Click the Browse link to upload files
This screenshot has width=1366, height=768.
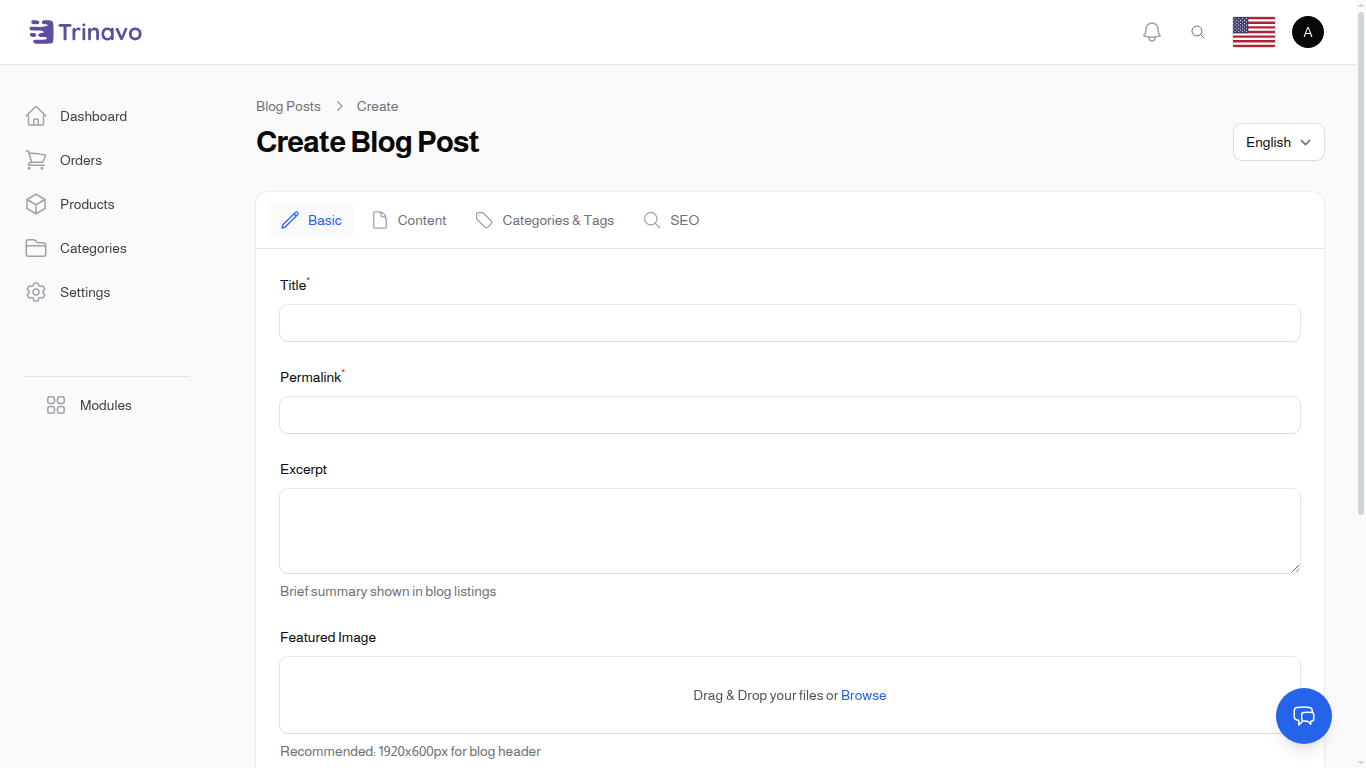point(863,695)
